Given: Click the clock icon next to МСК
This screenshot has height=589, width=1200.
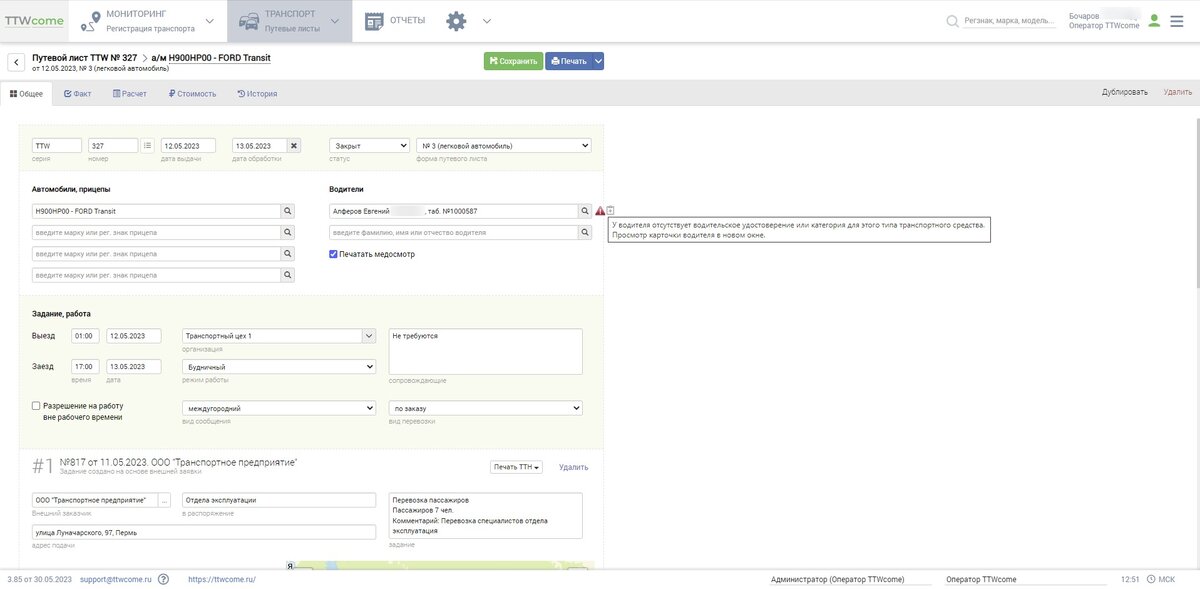Looking at the screenshot, I should point(1150,579).
